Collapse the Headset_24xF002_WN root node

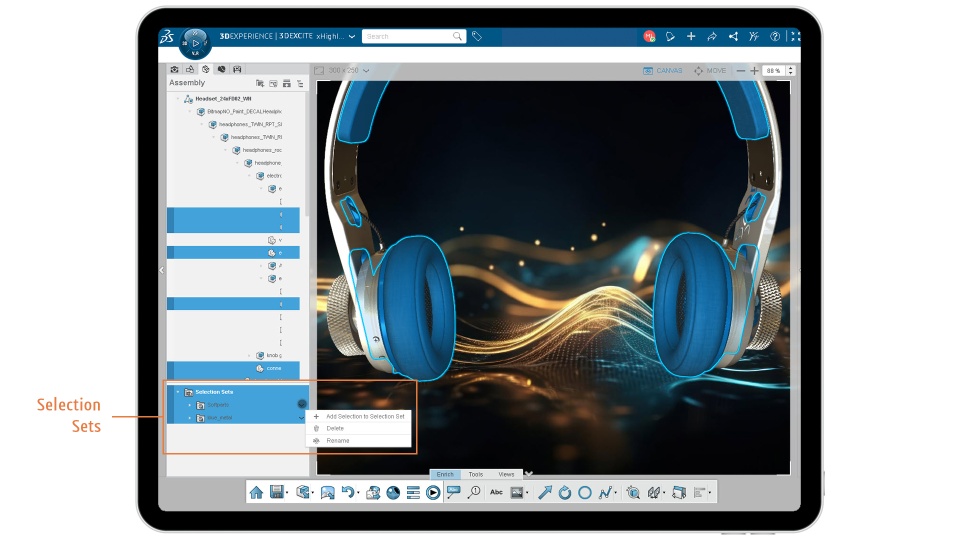tap(178, 99)
